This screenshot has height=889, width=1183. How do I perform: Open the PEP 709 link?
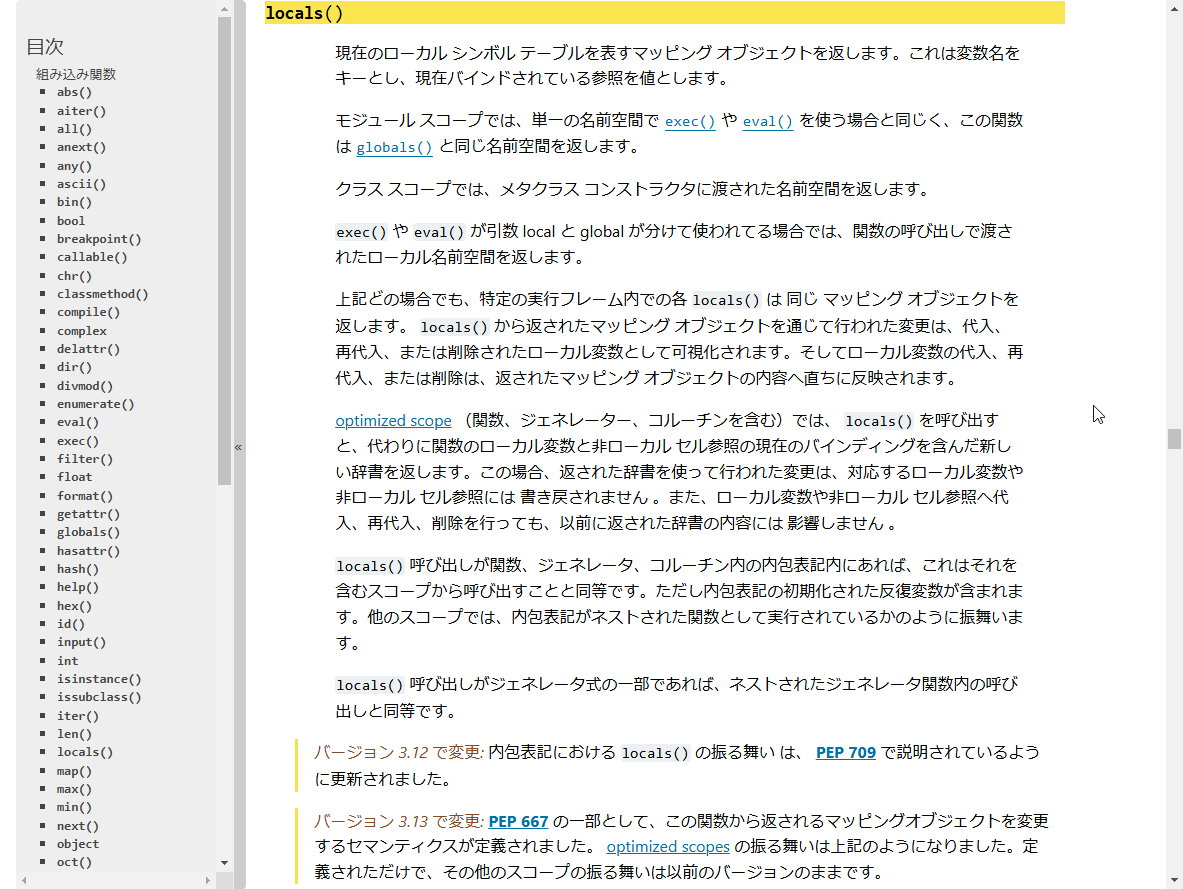pos(846,752)
